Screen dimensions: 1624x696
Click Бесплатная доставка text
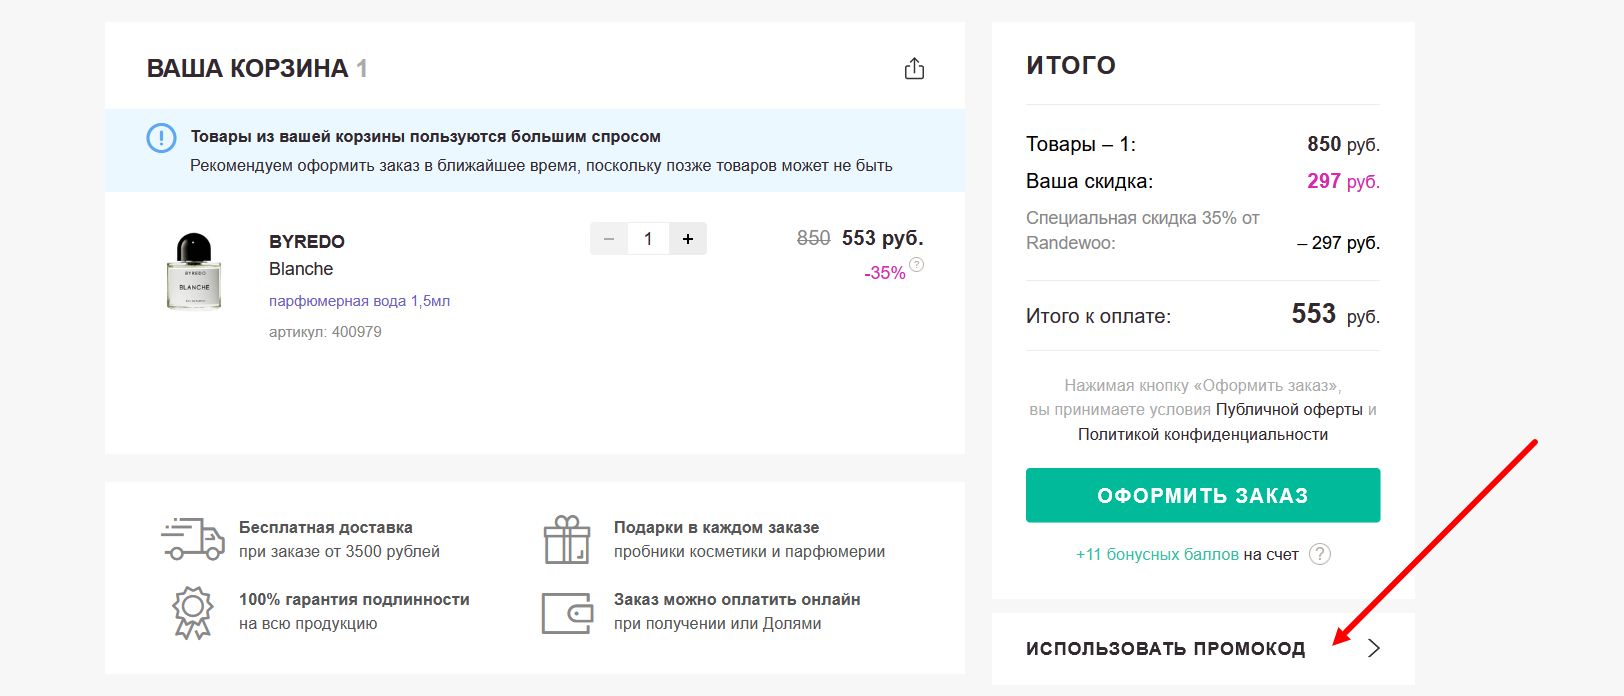[326, 528]
